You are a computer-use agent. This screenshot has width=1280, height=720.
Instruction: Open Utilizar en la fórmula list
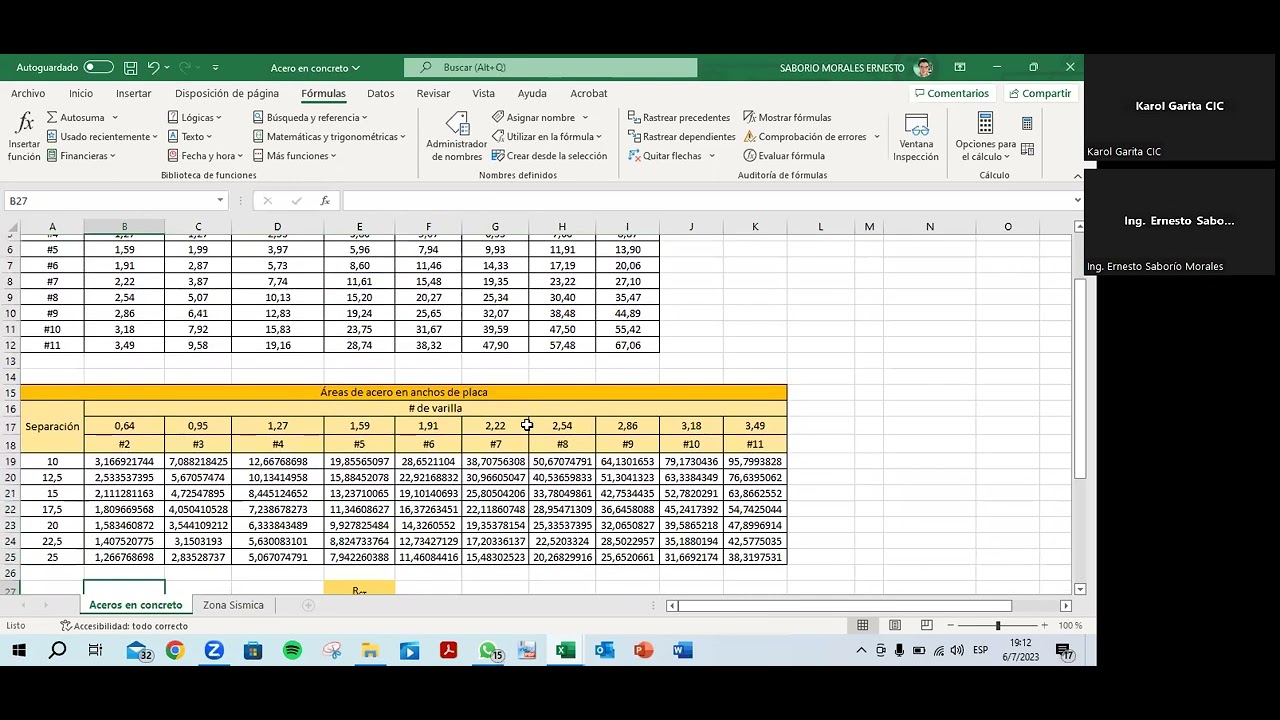point(547,137)
